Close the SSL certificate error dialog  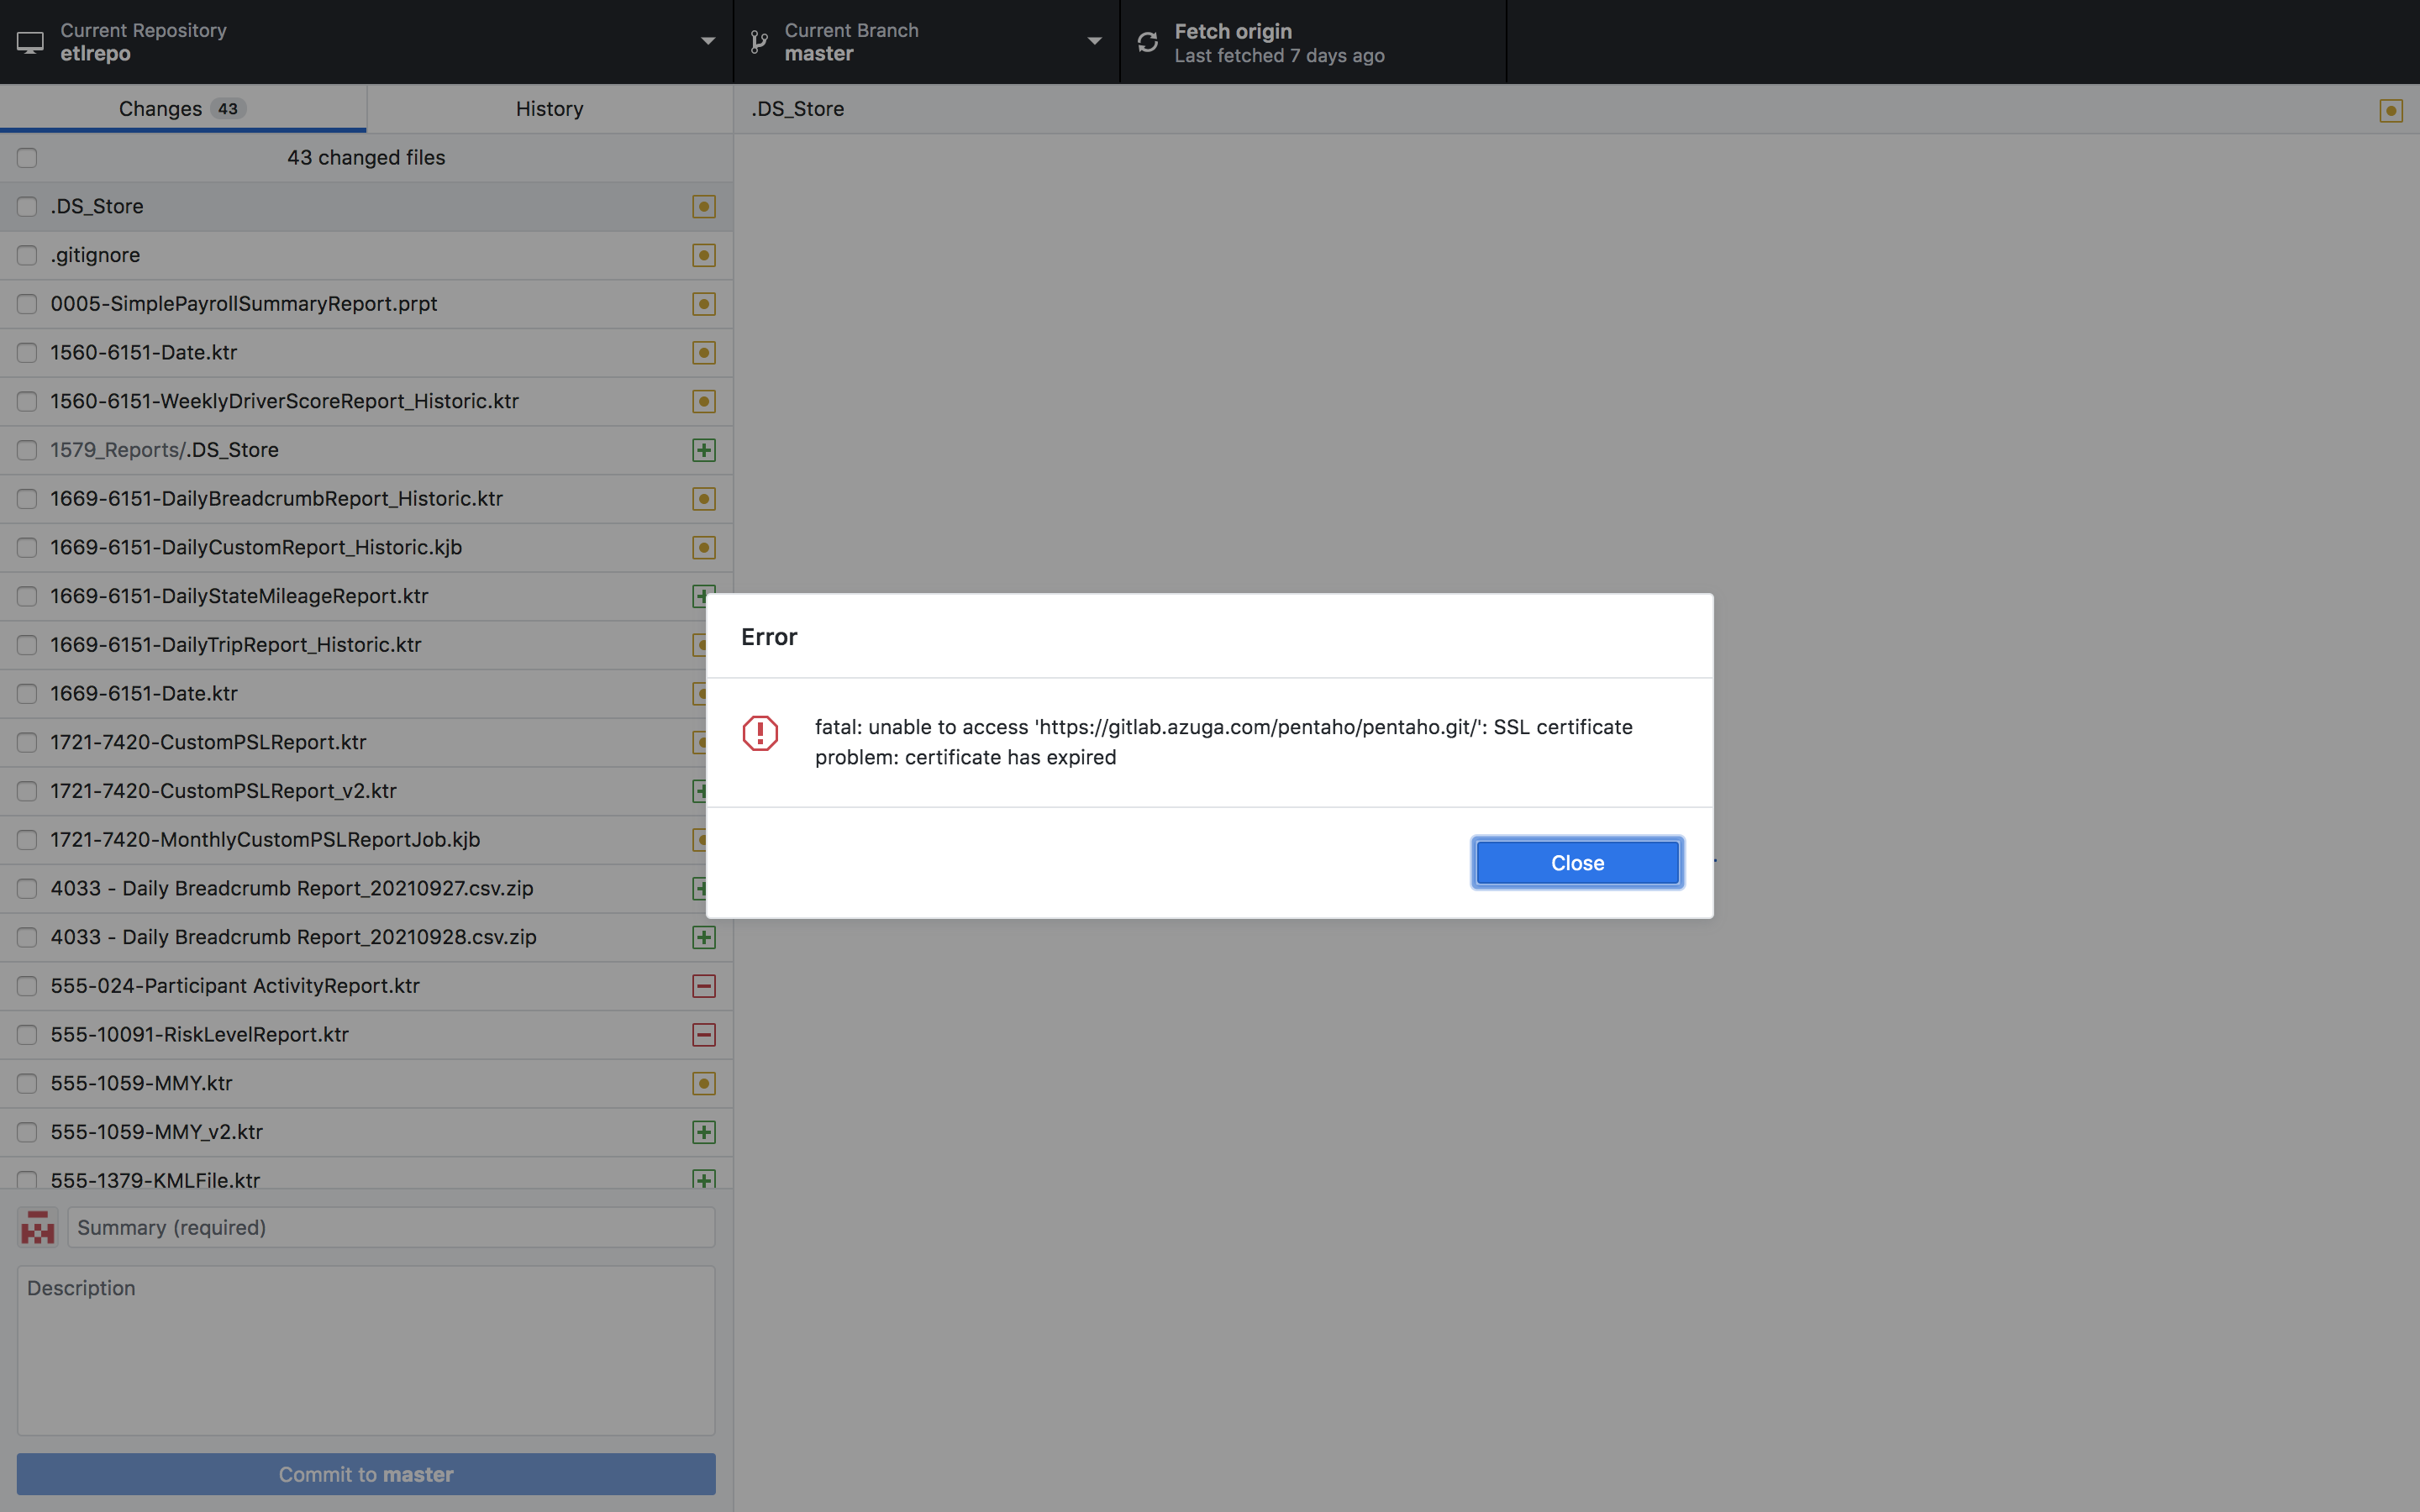click(x=1576, y=862)
